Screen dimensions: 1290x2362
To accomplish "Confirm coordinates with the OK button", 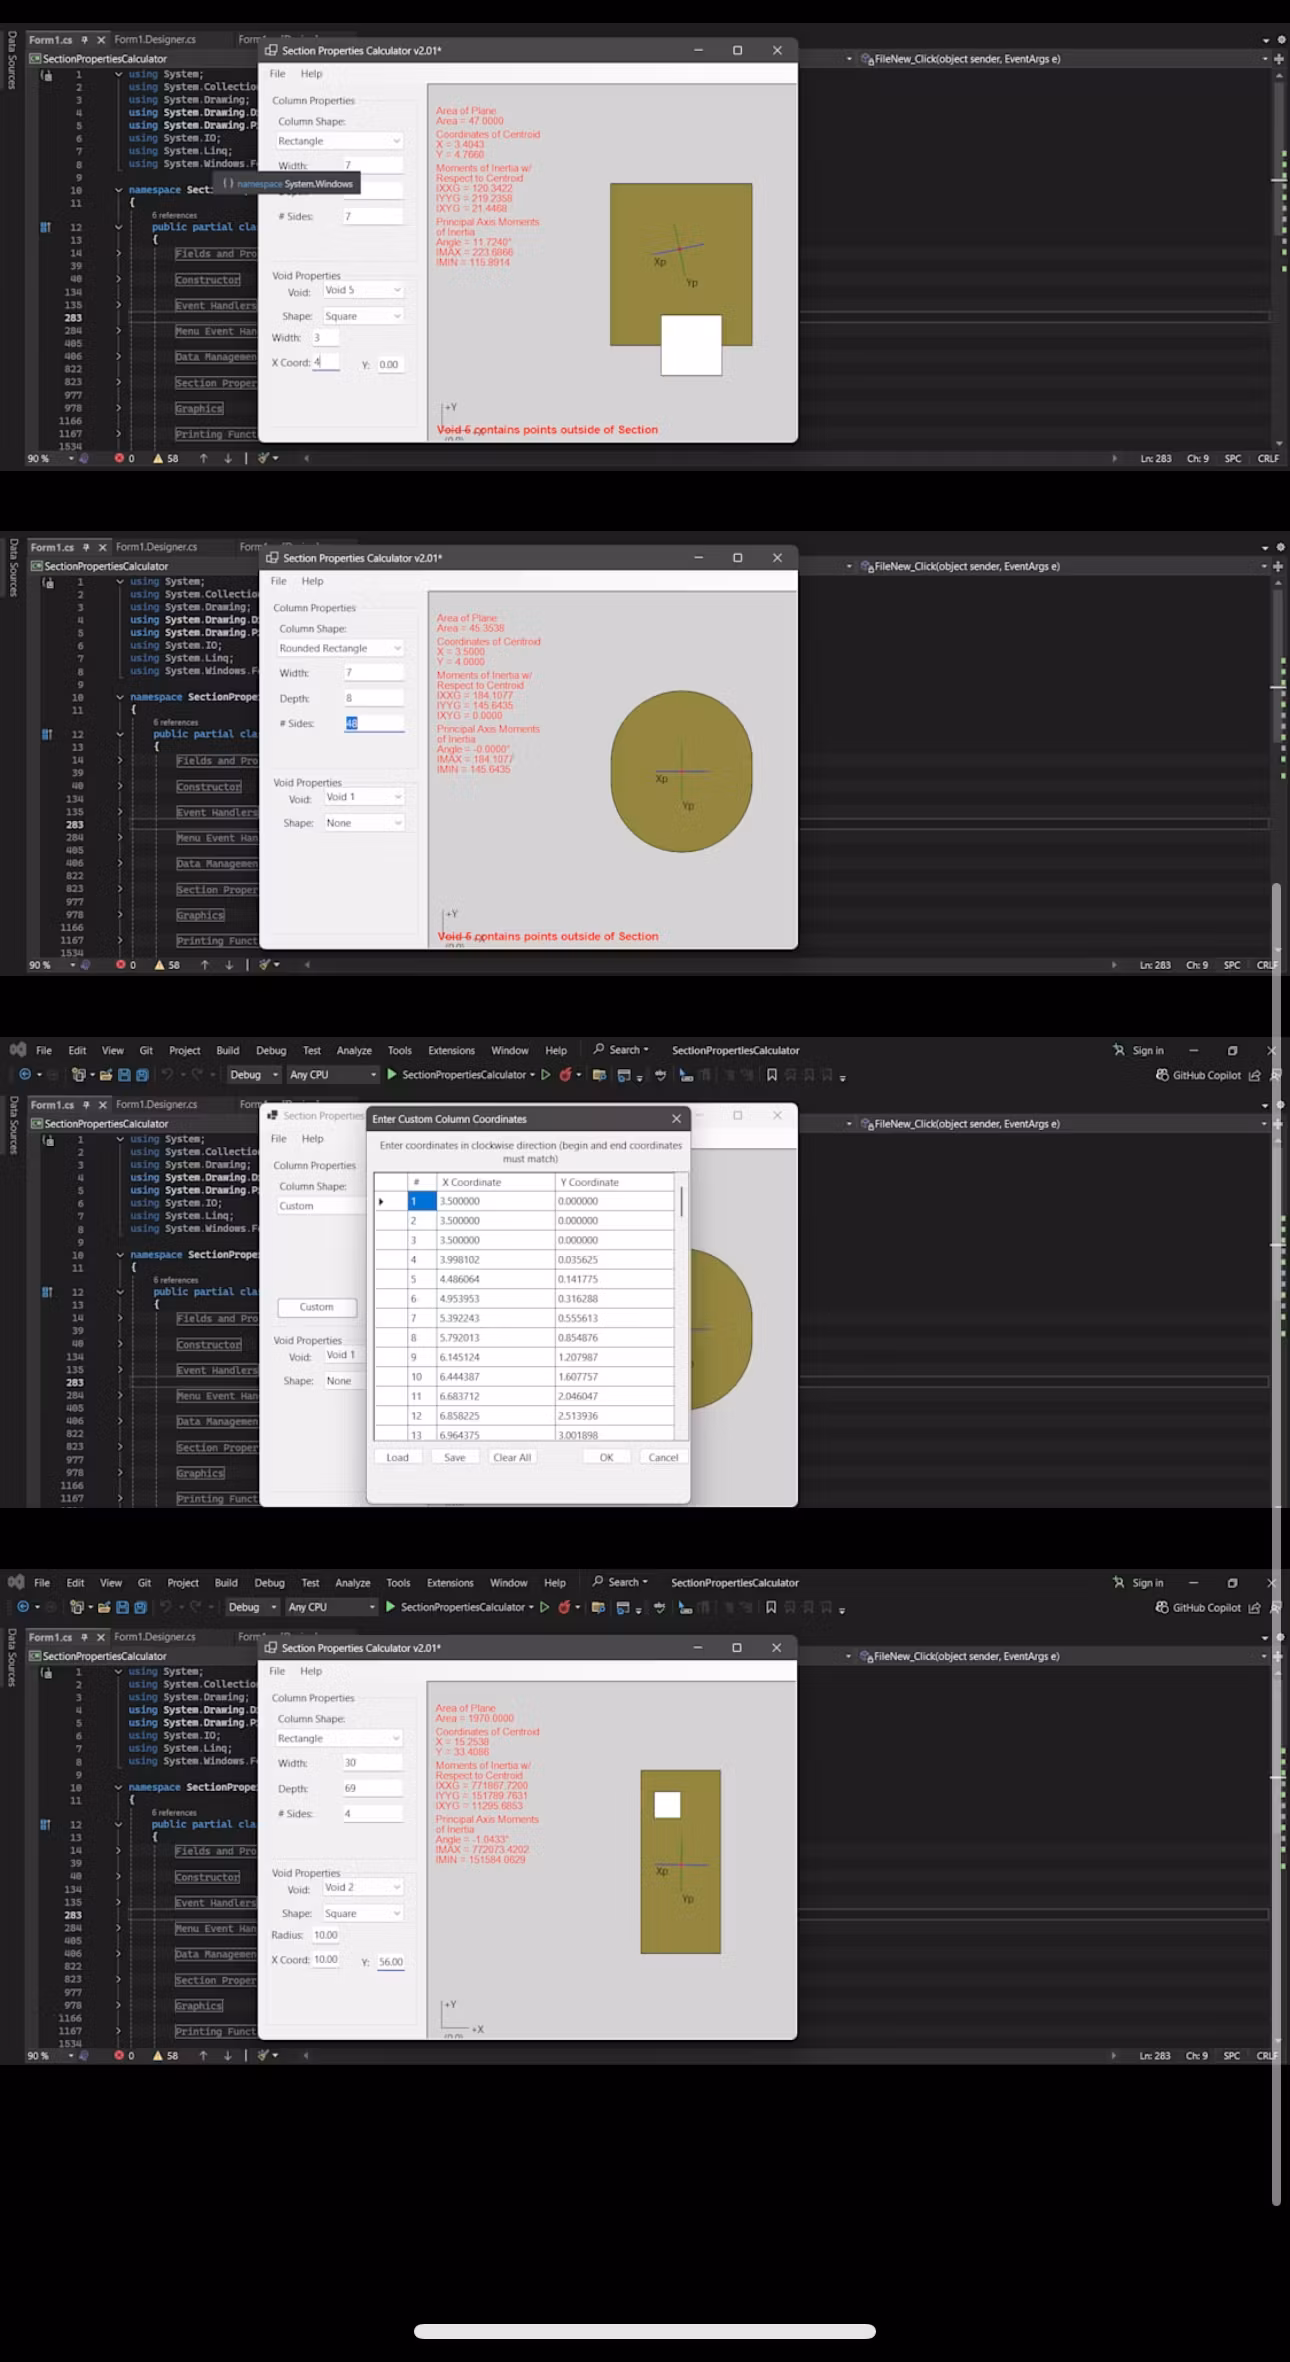I will tap(606, 1457).
